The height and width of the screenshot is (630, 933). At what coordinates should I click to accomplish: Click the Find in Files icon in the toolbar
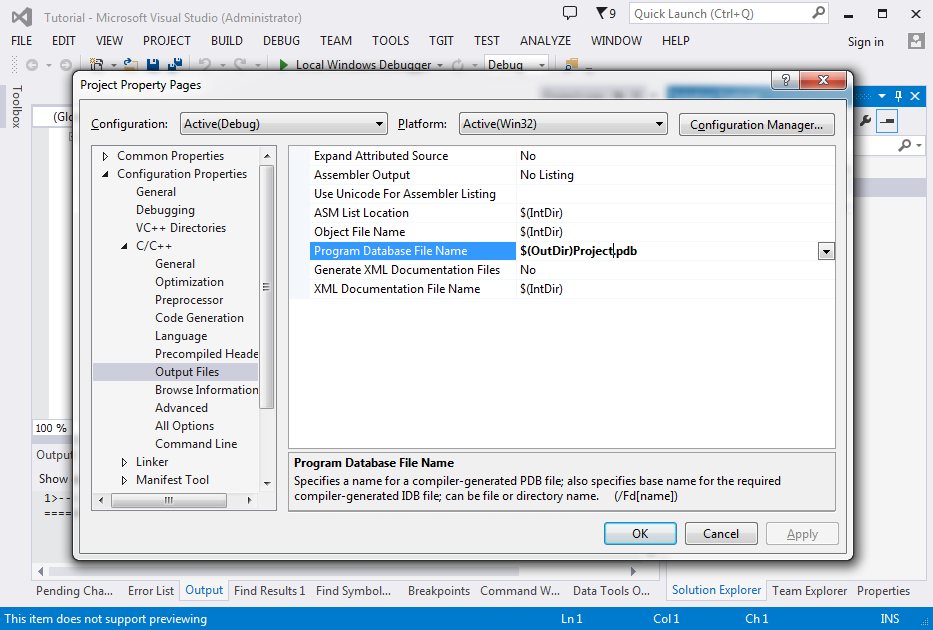coord(571,64)
